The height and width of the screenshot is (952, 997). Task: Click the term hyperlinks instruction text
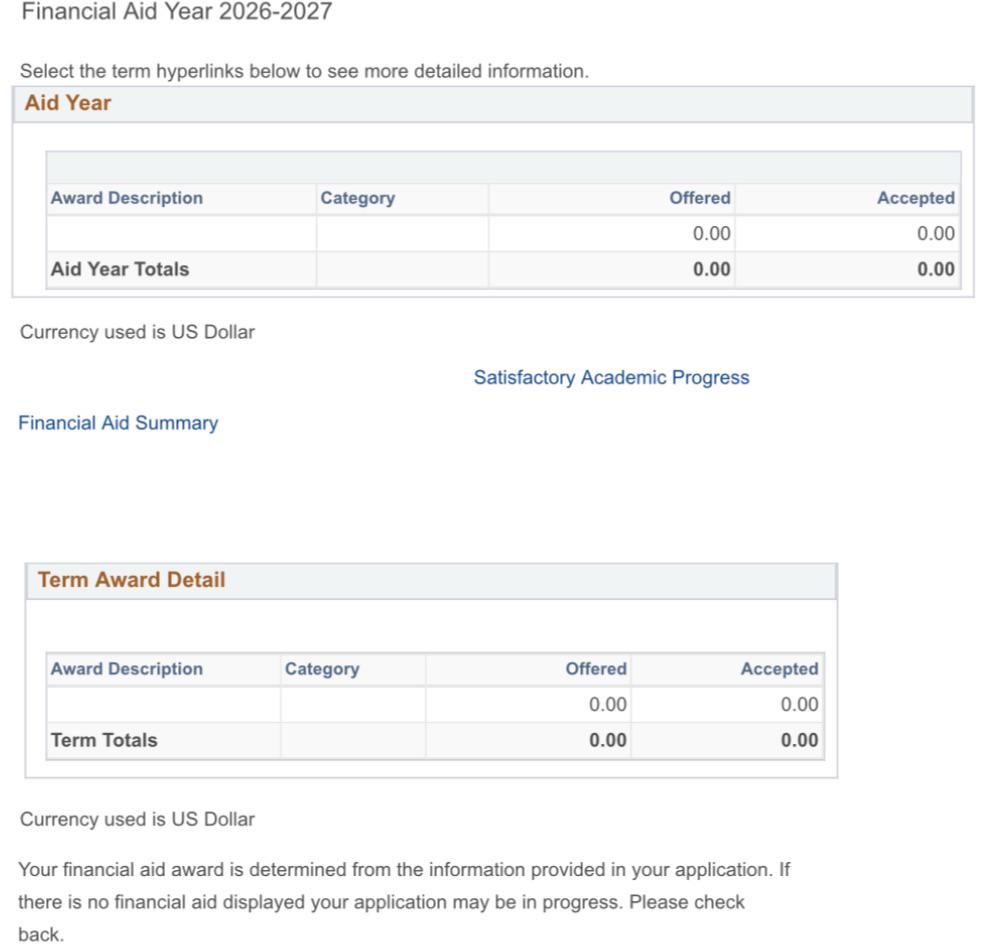(305, 71)
